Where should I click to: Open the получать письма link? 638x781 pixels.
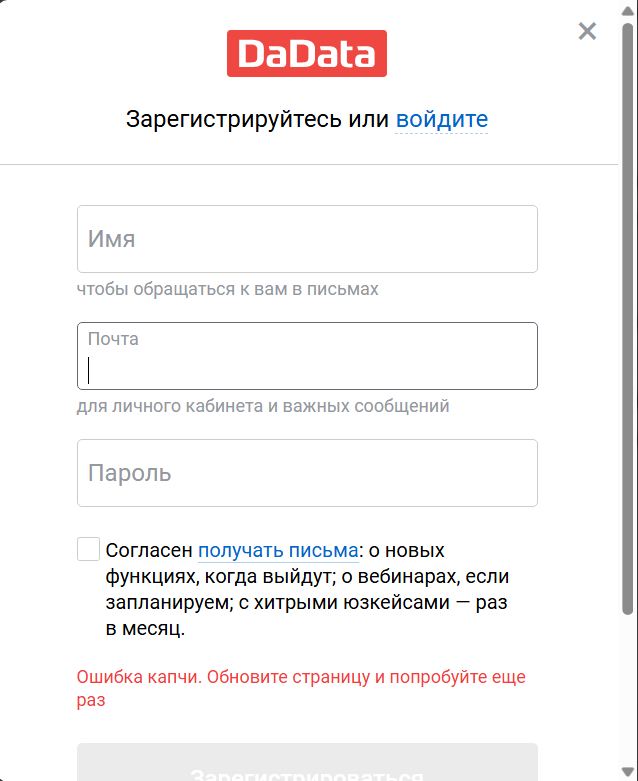(278, 550)
